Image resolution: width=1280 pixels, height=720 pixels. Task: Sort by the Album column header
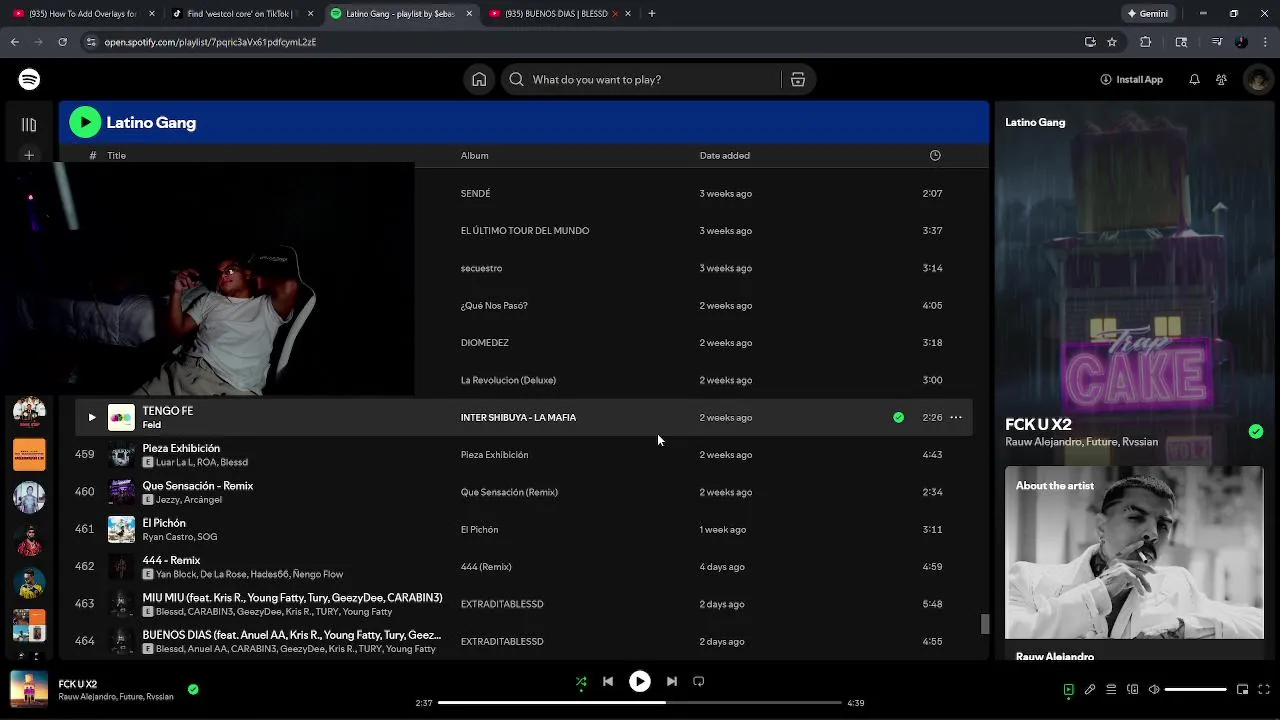point(474,155)
